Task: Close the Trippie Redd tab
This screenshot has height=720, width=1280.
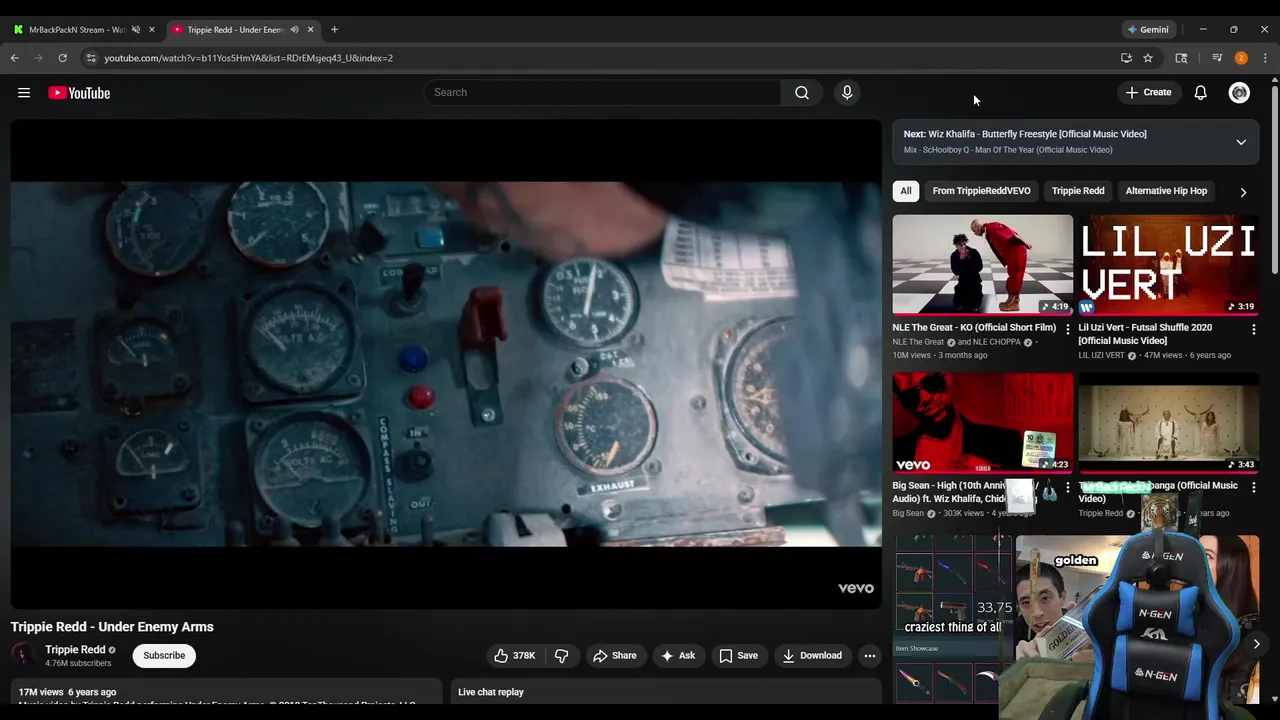Action: click(310, 30)
